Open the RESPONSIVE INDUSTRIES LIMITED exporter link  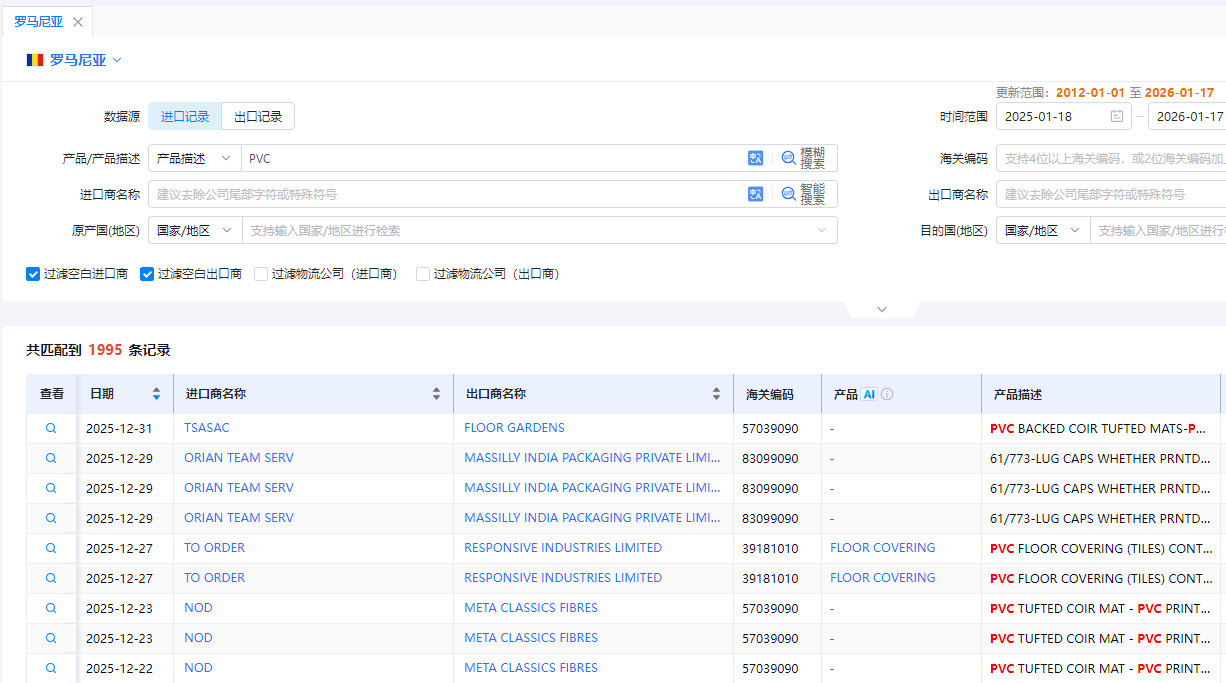pyautogui.click(x=562, y=548)
